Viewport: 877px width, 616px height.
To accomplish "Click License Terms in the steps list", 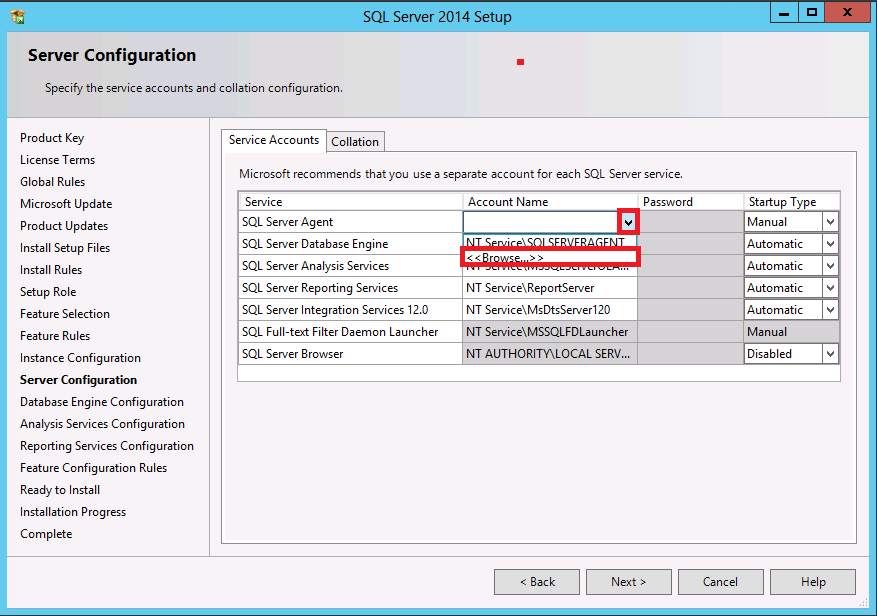I will point(58,160).
